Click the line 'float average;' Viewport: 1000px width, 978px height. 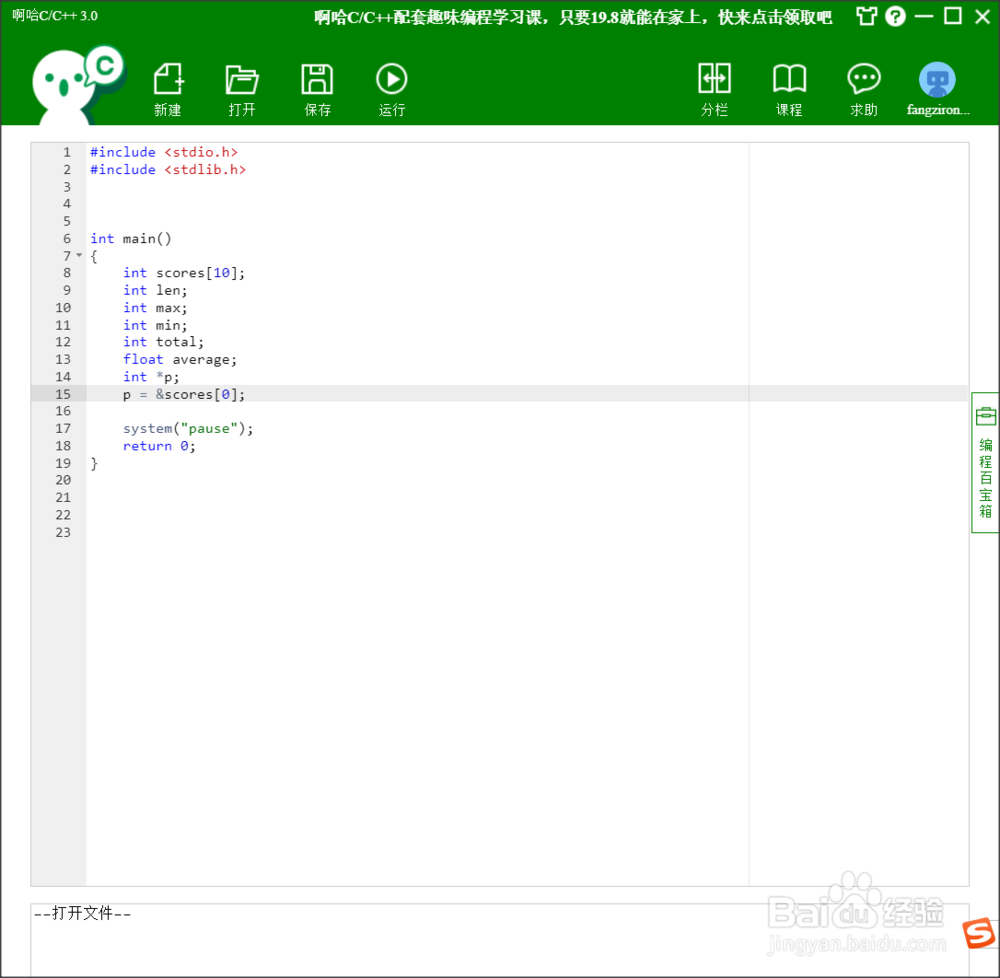pos(180,360)
